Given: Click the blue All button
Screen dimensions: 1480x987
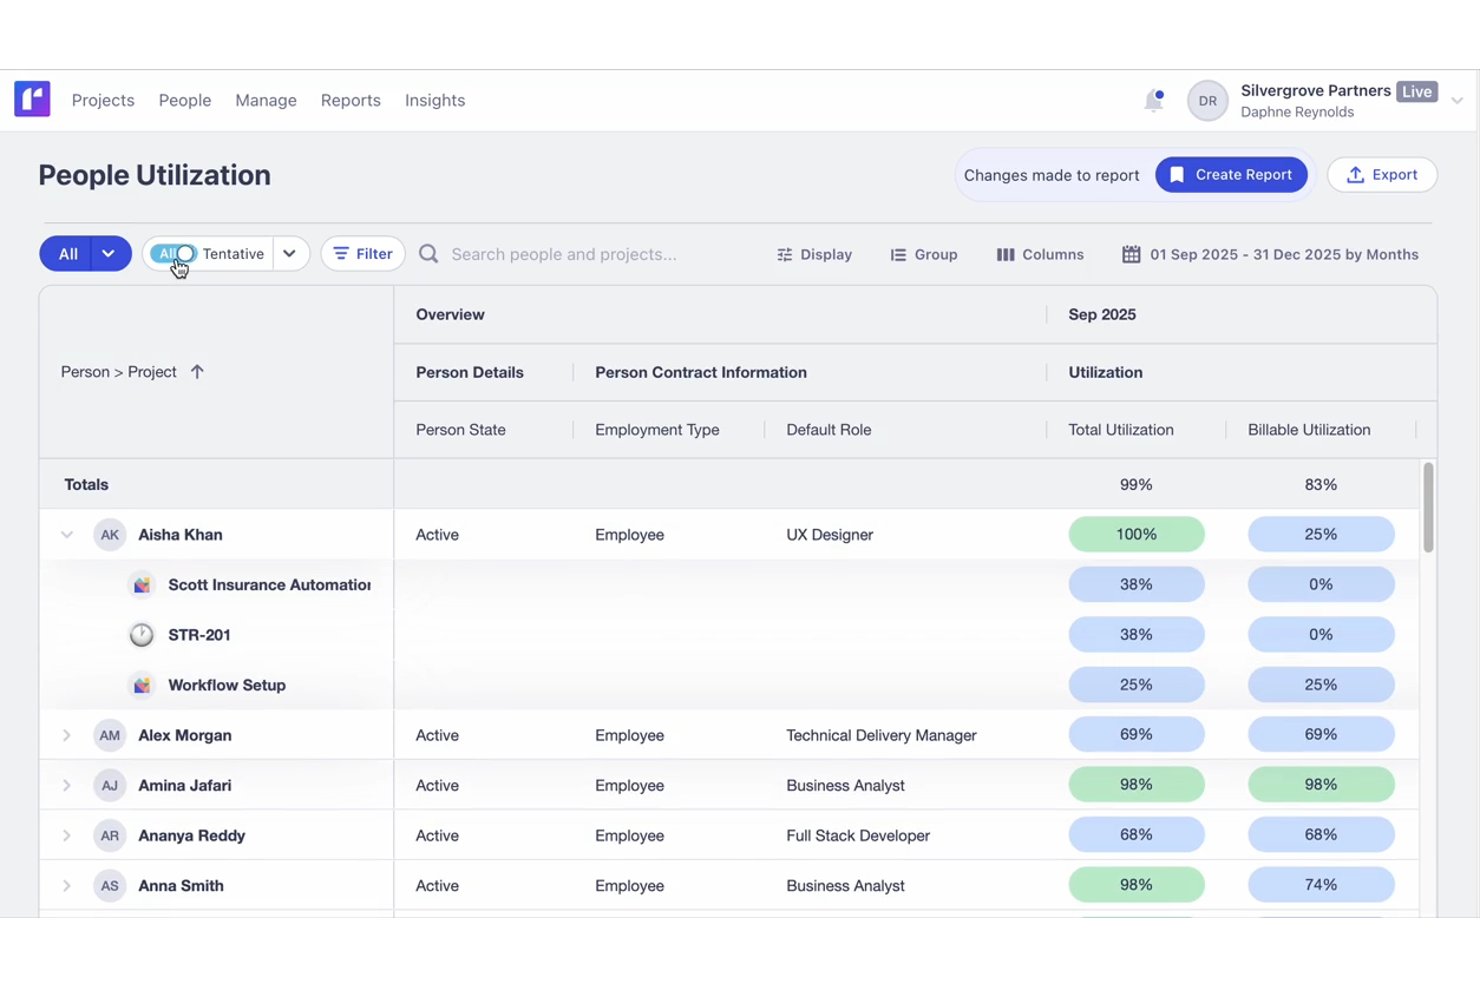Looking at the screenshot, I should pos(66,254).
